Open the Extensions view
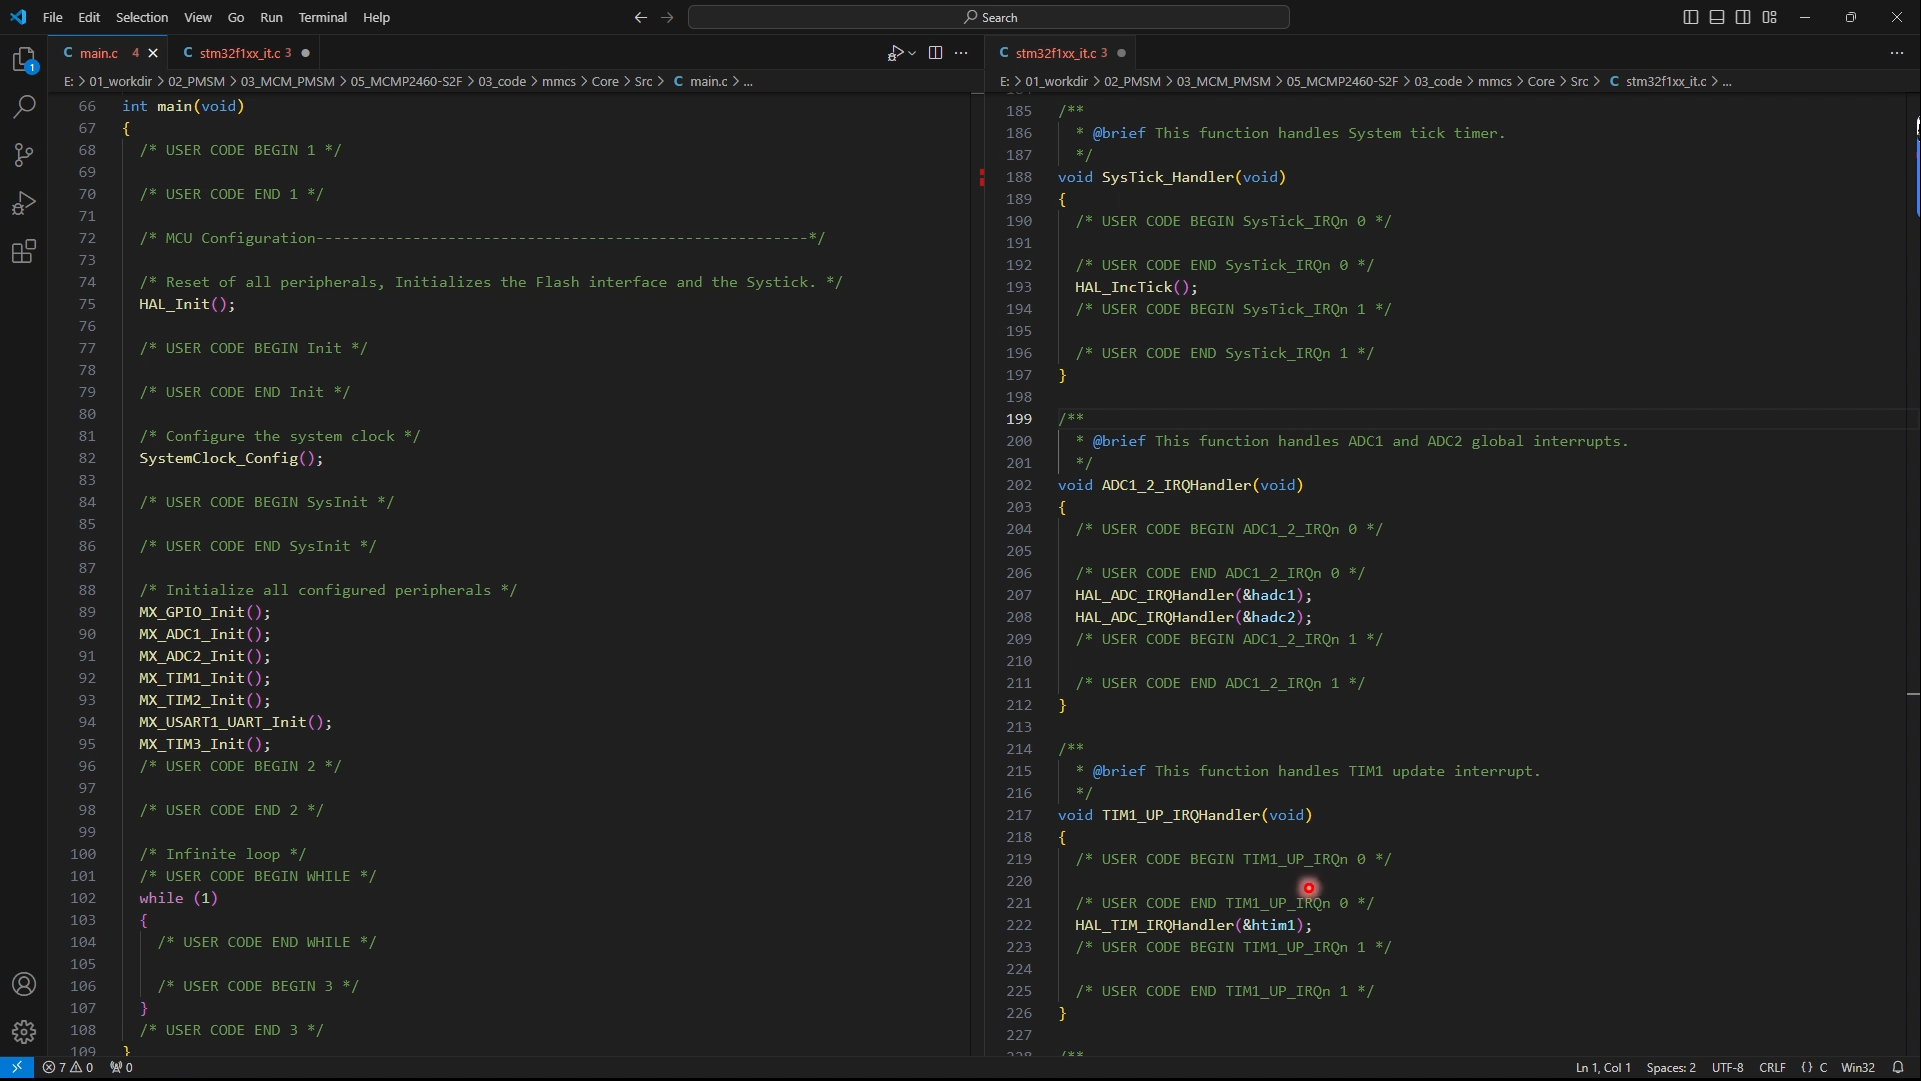Image resolution: width=1921 pixels, height=1081 pixels. 24,251
